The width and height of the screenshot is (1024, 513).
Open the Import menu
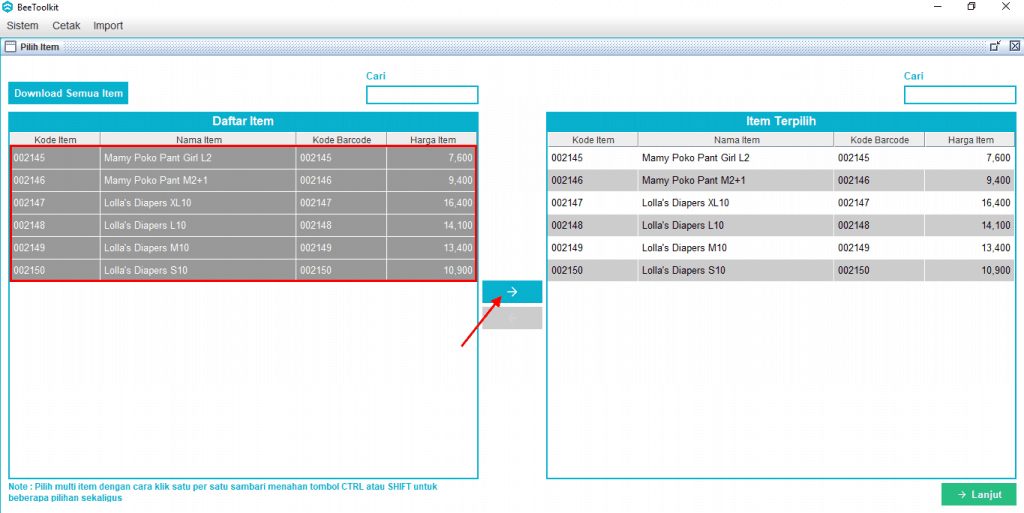tap(108, 26)
